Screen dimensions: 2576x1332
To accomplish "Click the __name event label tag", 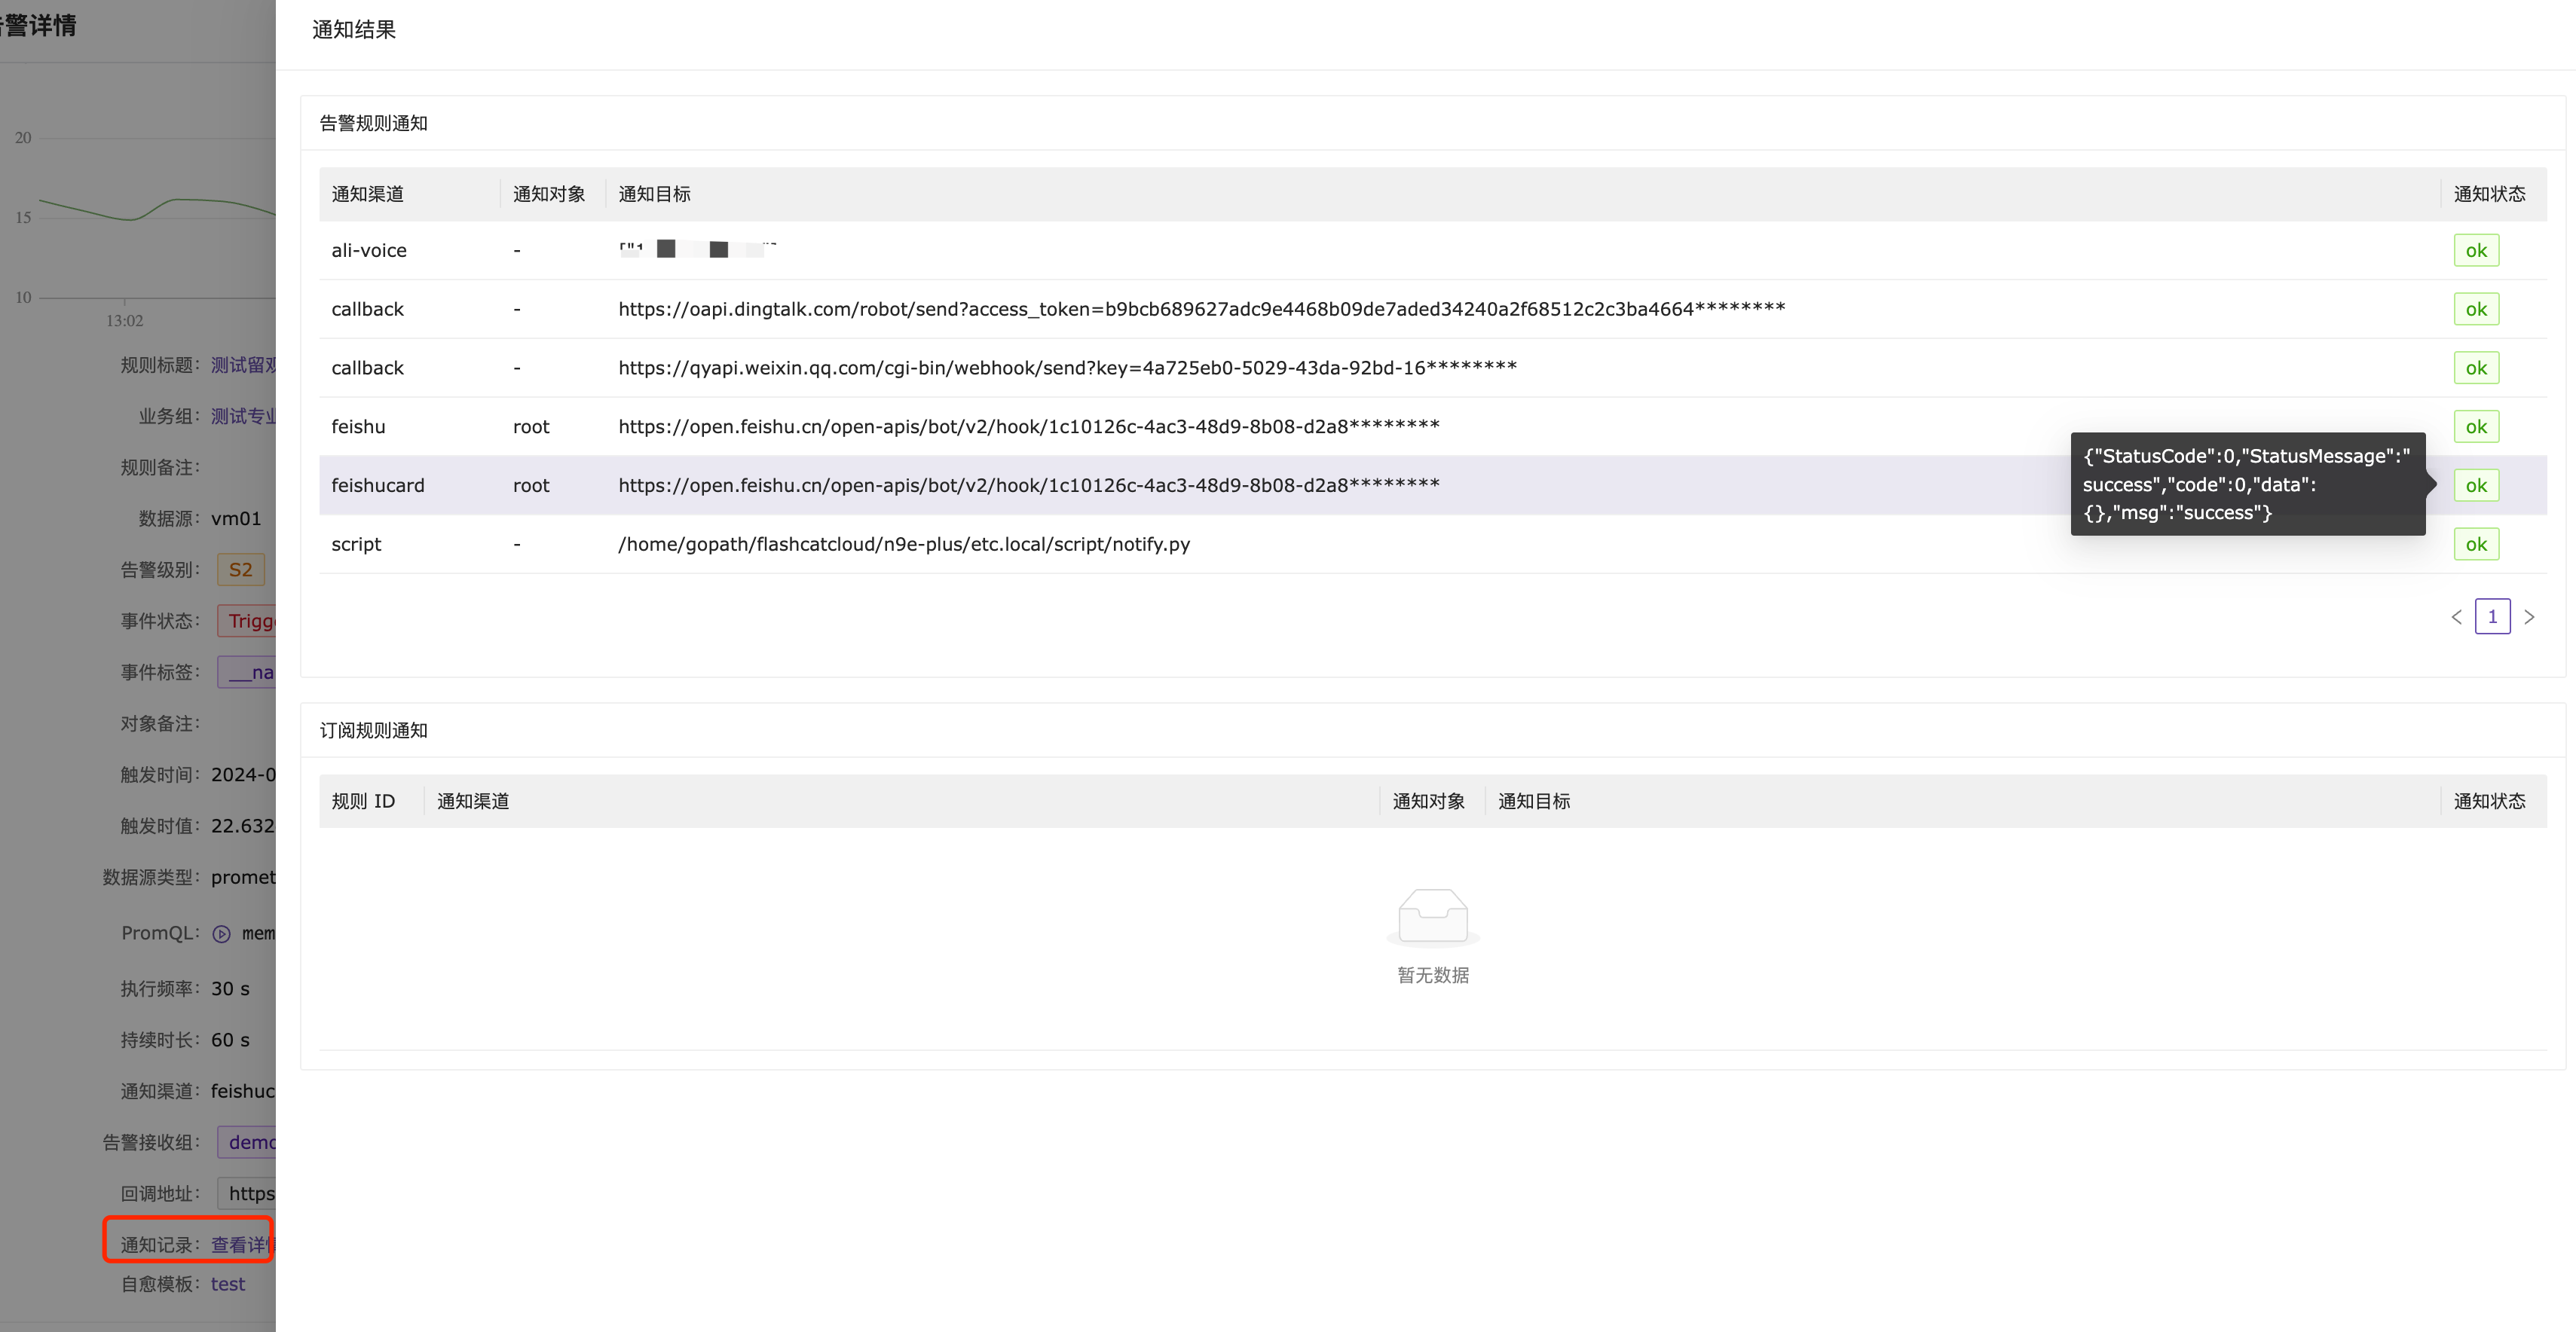I will point(247,672).
